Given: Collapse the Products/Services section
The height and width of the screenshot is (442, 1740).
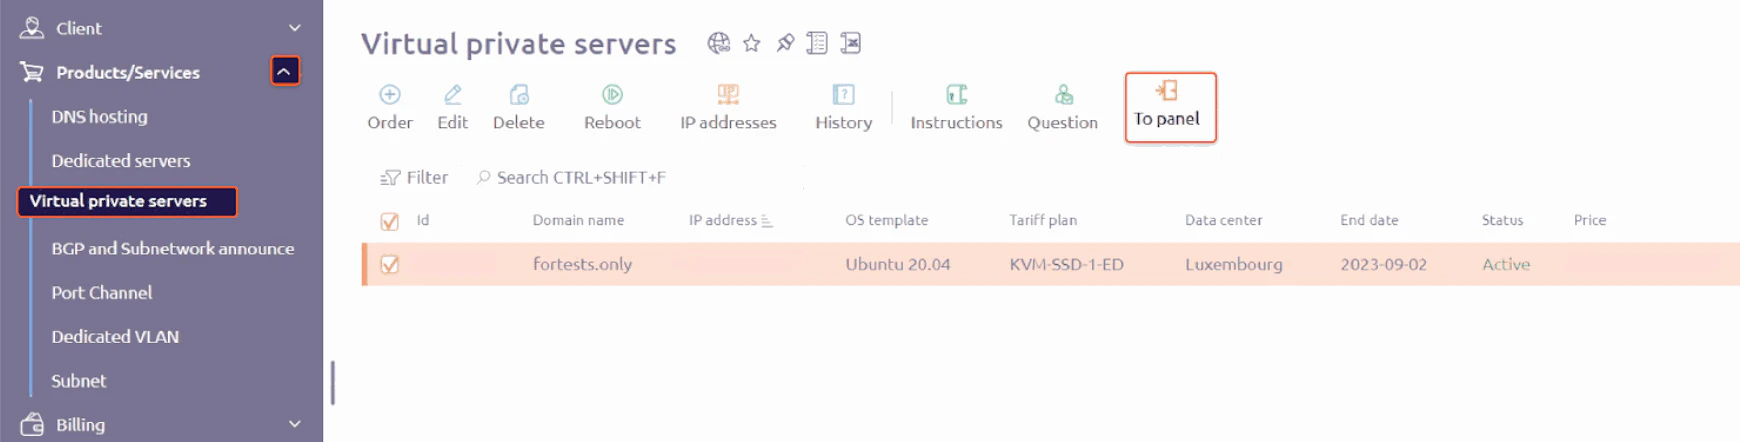Looking at the screenshot, I should [285, 71].
